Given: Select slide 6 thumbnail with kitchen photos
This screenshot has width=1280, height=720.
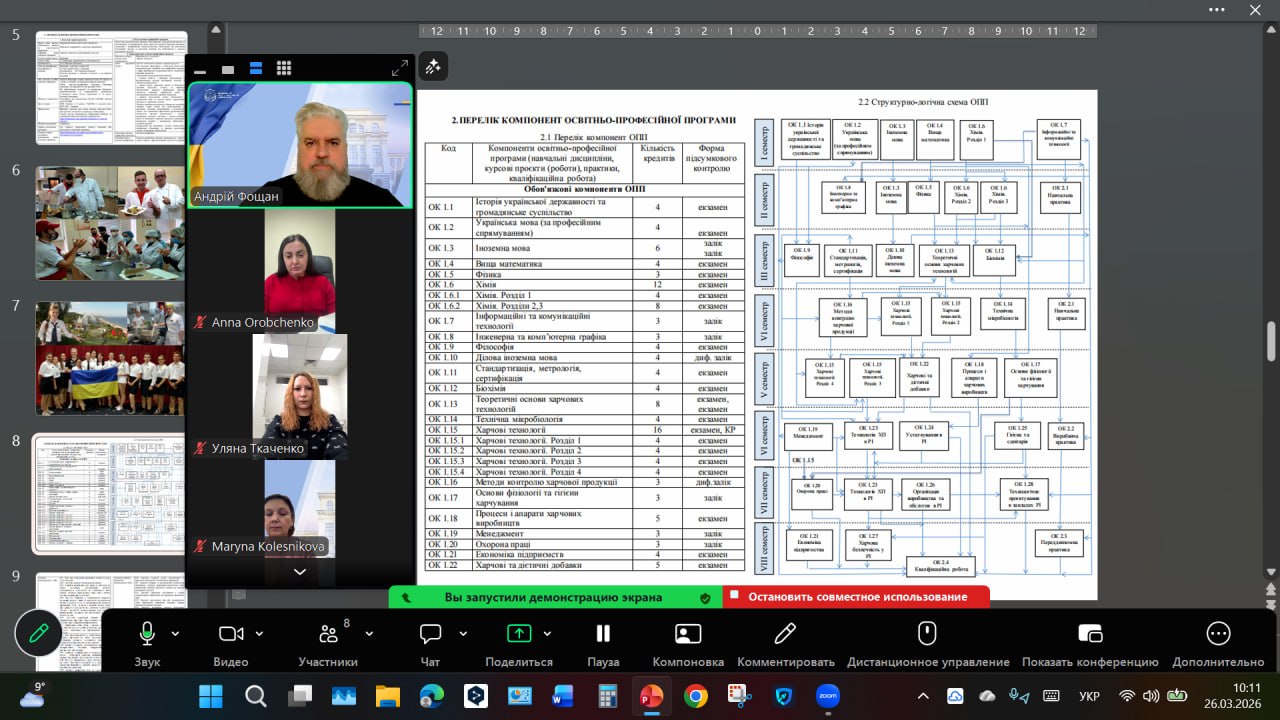Looking at the screenshot, I should coord(111,222).
